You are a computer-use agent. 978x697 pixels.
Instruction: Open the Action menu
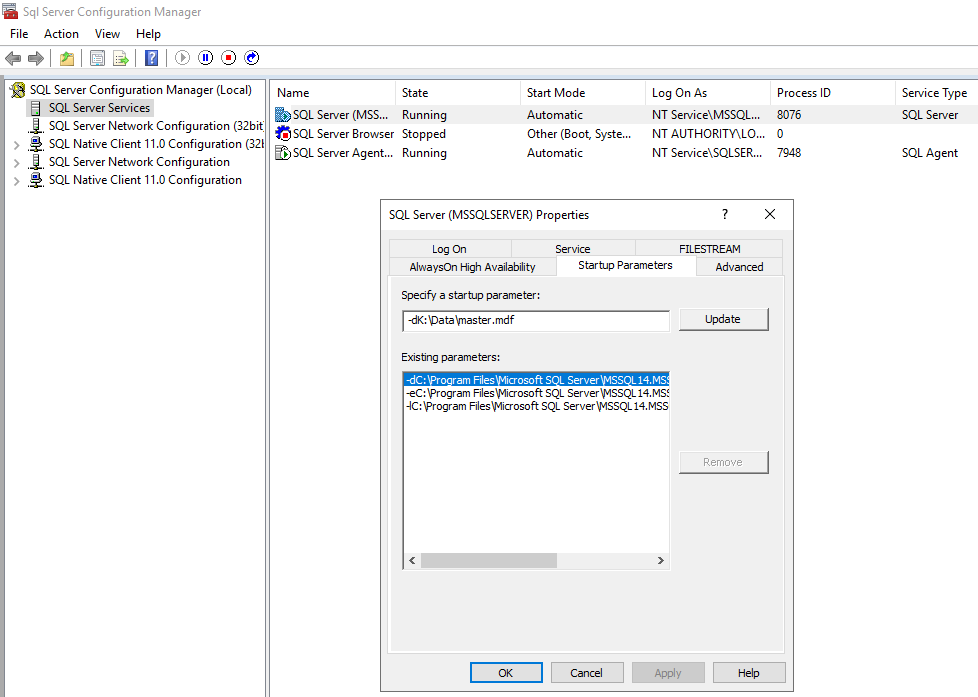pos(61,33)
